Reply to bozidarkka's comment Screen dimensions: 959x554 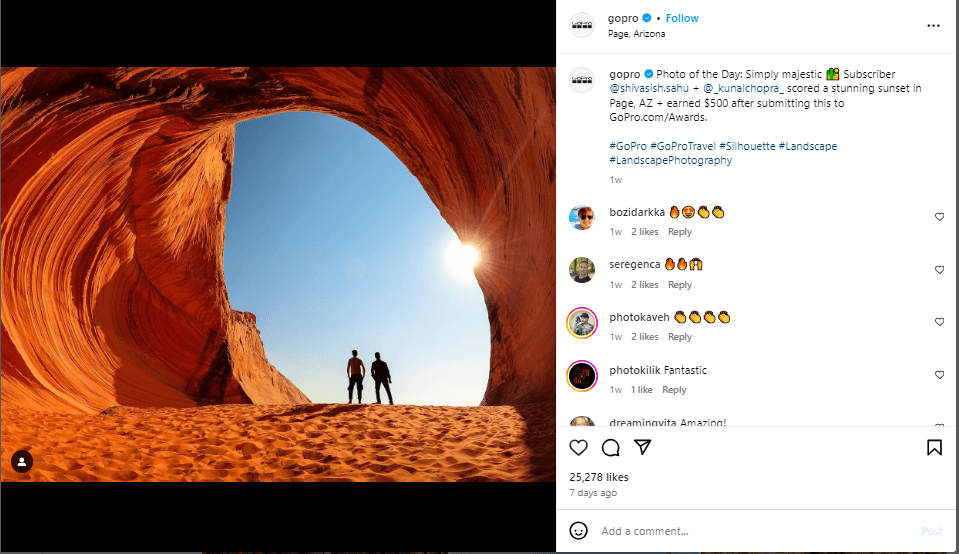(x=679, y=232)
